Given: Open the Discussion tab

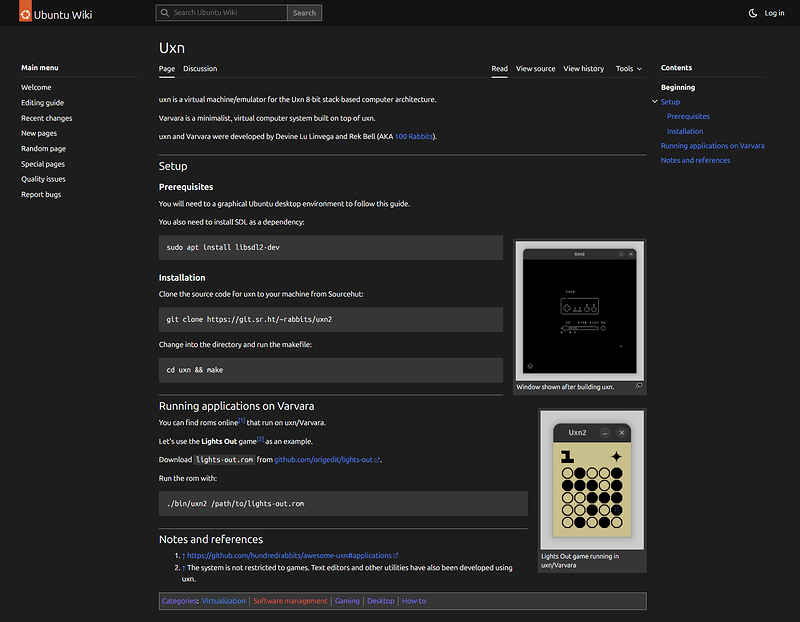Looking at the screenshot, I should tap(200, 69).
